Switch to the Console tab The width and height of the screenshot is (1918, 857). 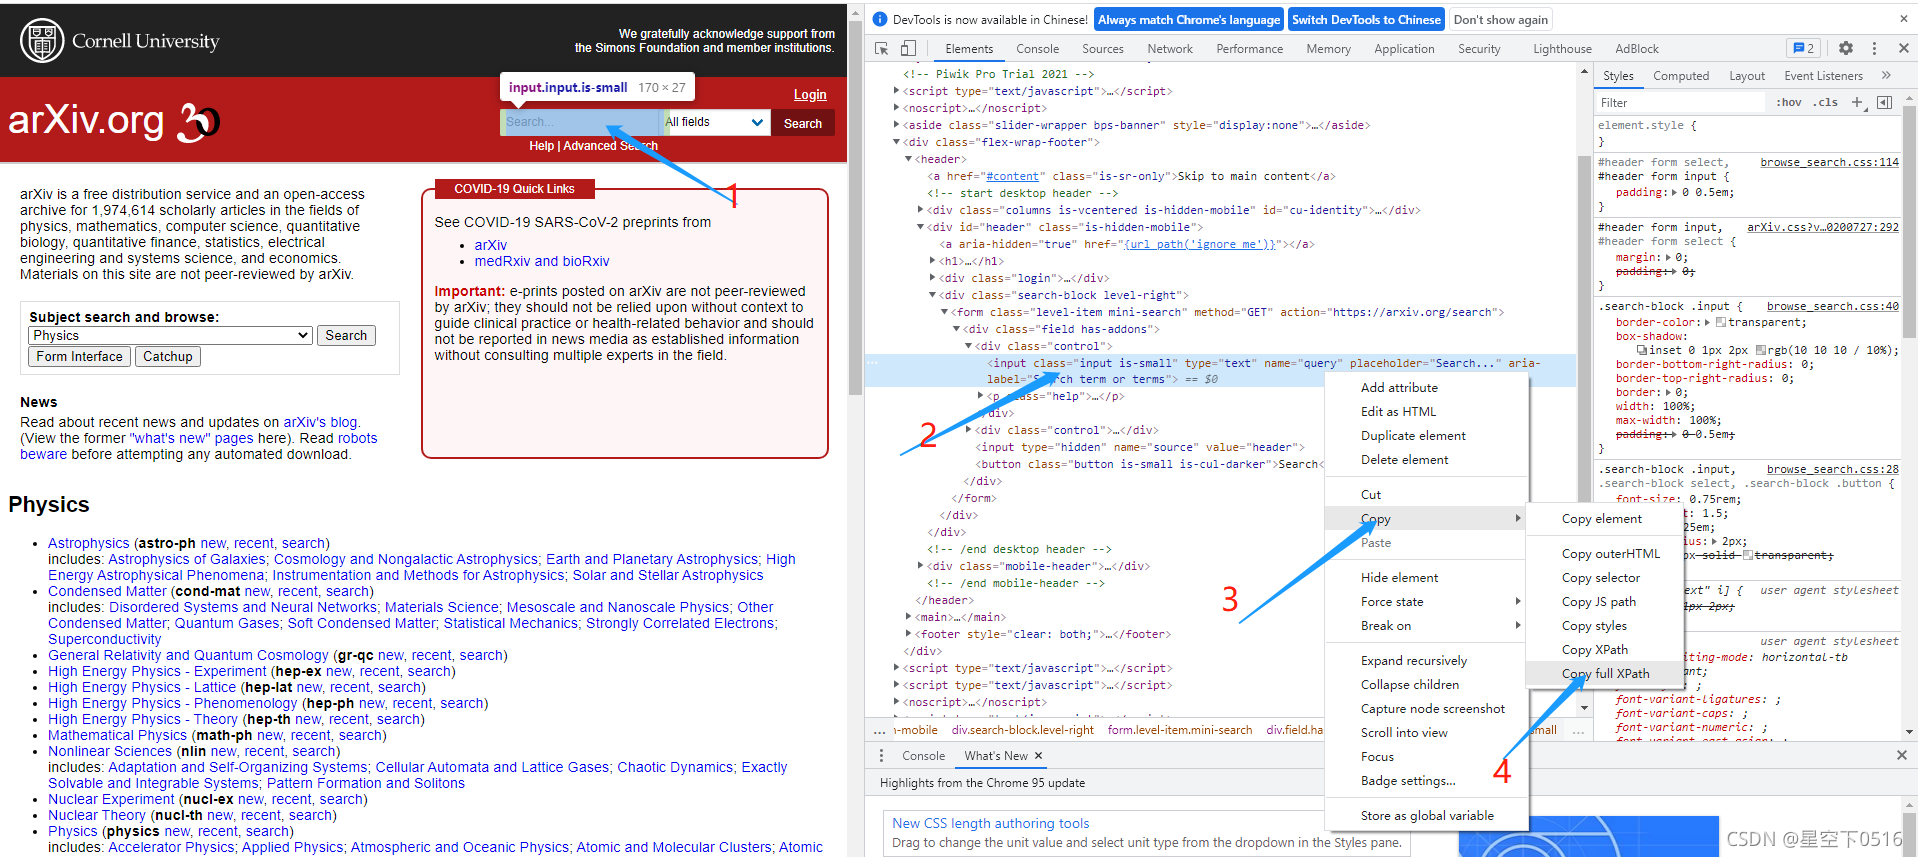(x=1037, y=48)
